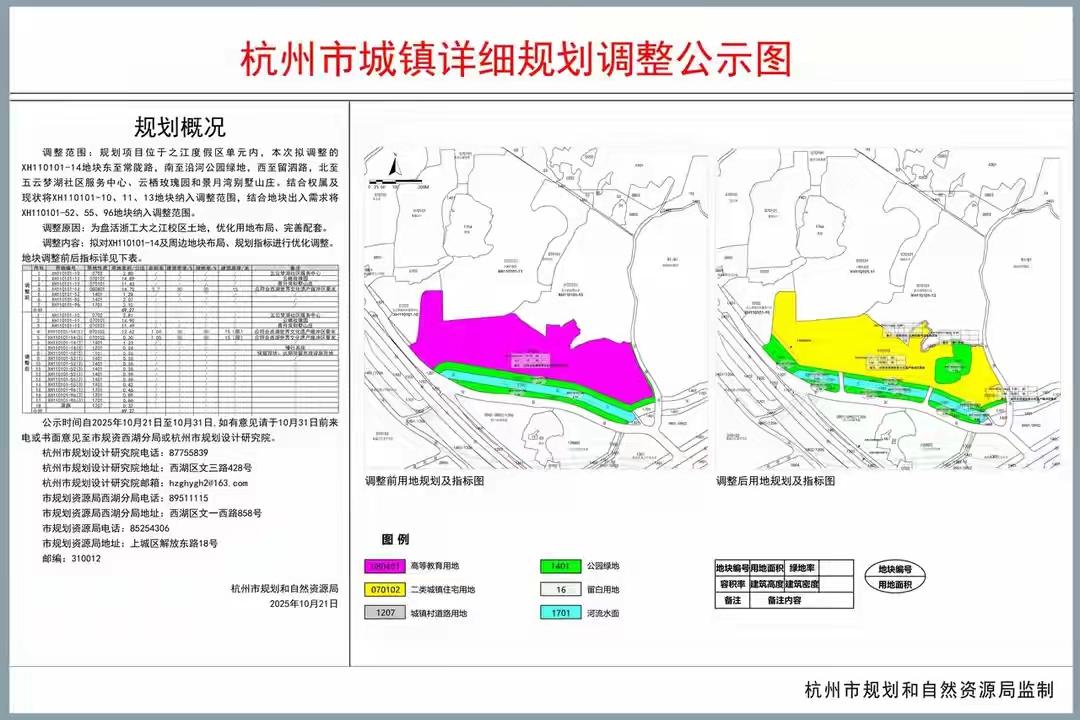Click the cyan 1701 river legend swatch
The height and width of the screenshot is (720, 1080).
tap(561, 613)
